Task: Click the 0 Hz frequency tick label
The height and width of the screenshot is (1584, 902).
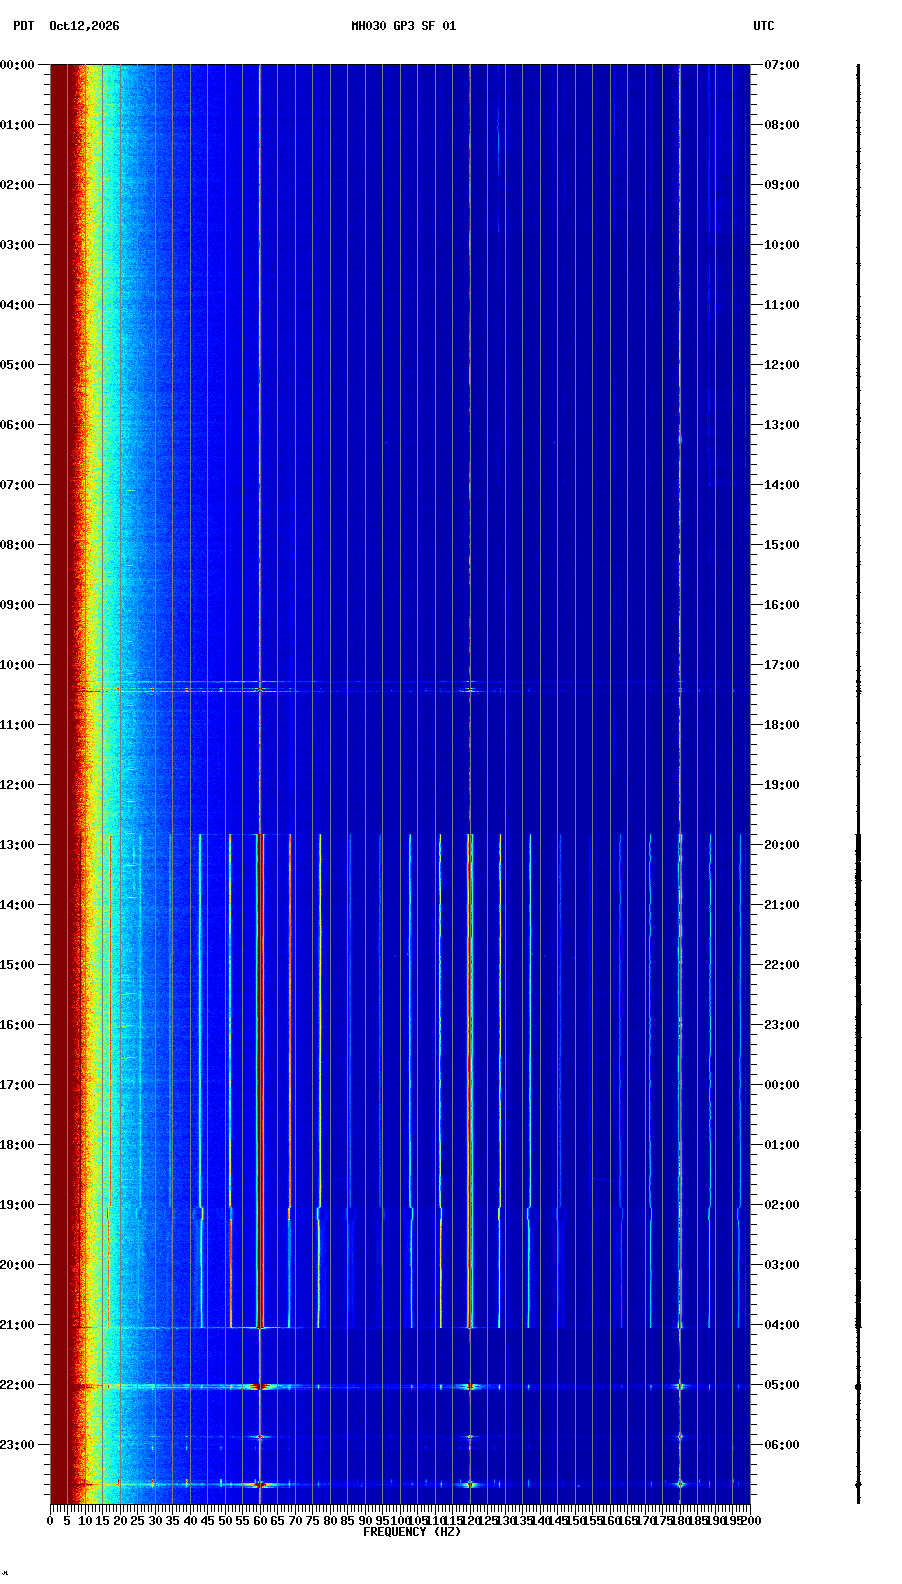Action: 50,1521
